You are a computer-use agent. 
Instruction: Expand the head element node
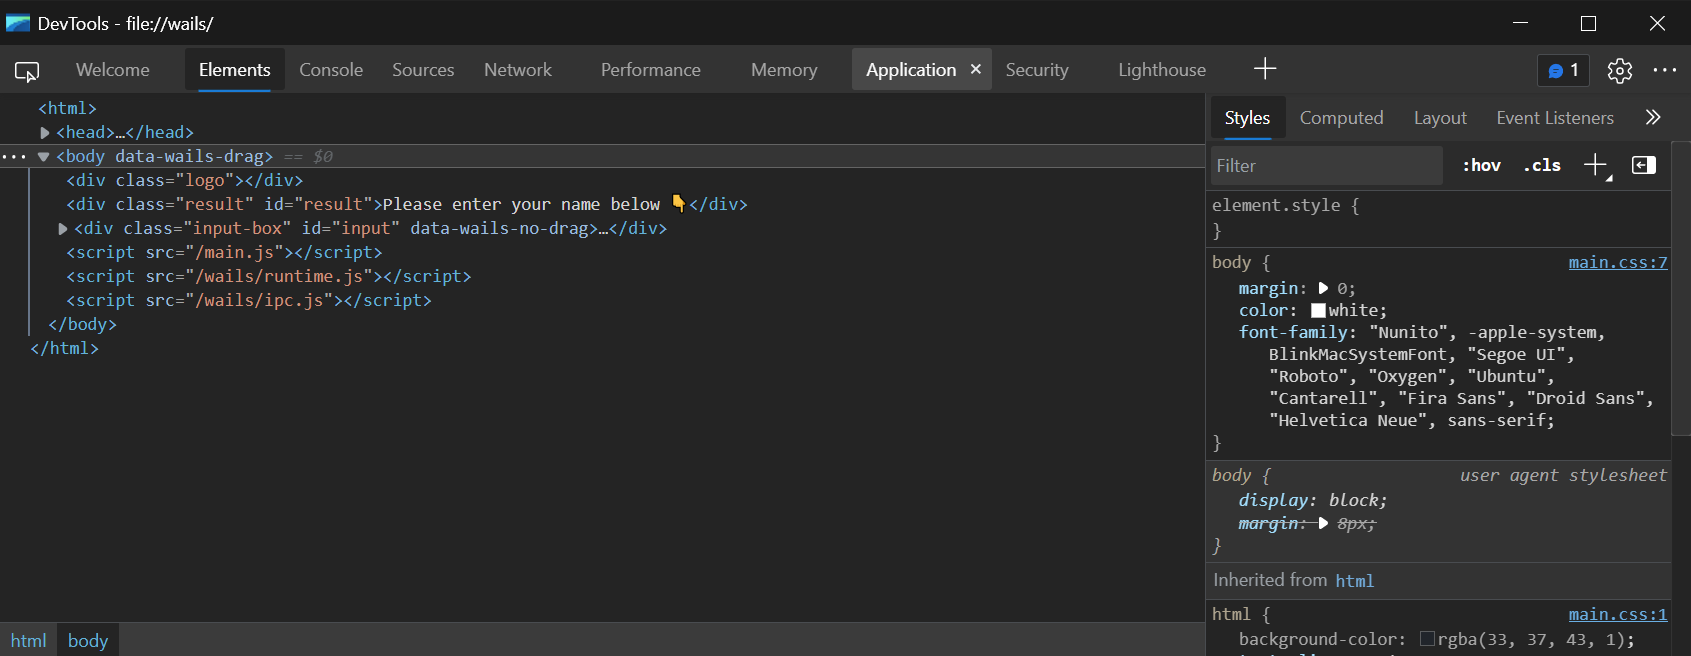(x=45, y=132)
